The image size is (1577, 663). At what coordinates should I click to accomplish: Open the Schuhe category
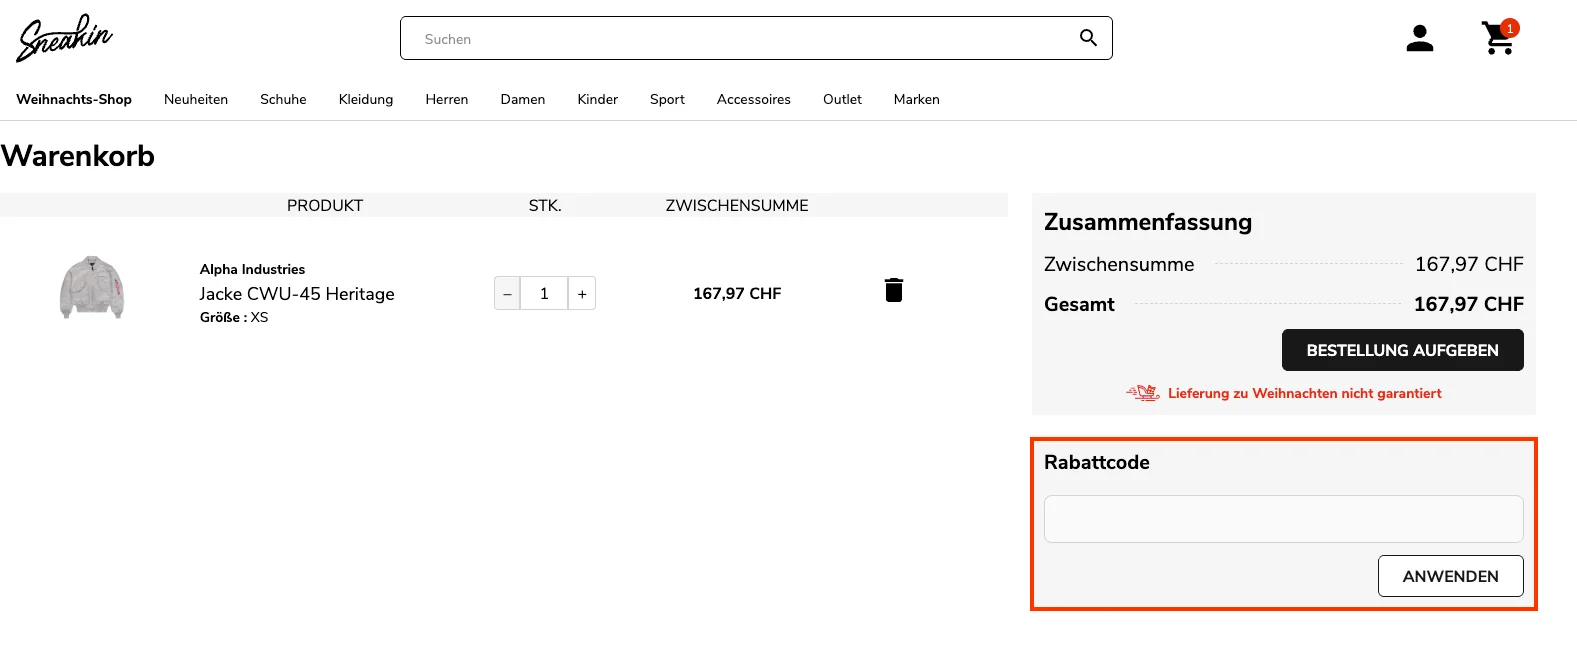[283, 99]
